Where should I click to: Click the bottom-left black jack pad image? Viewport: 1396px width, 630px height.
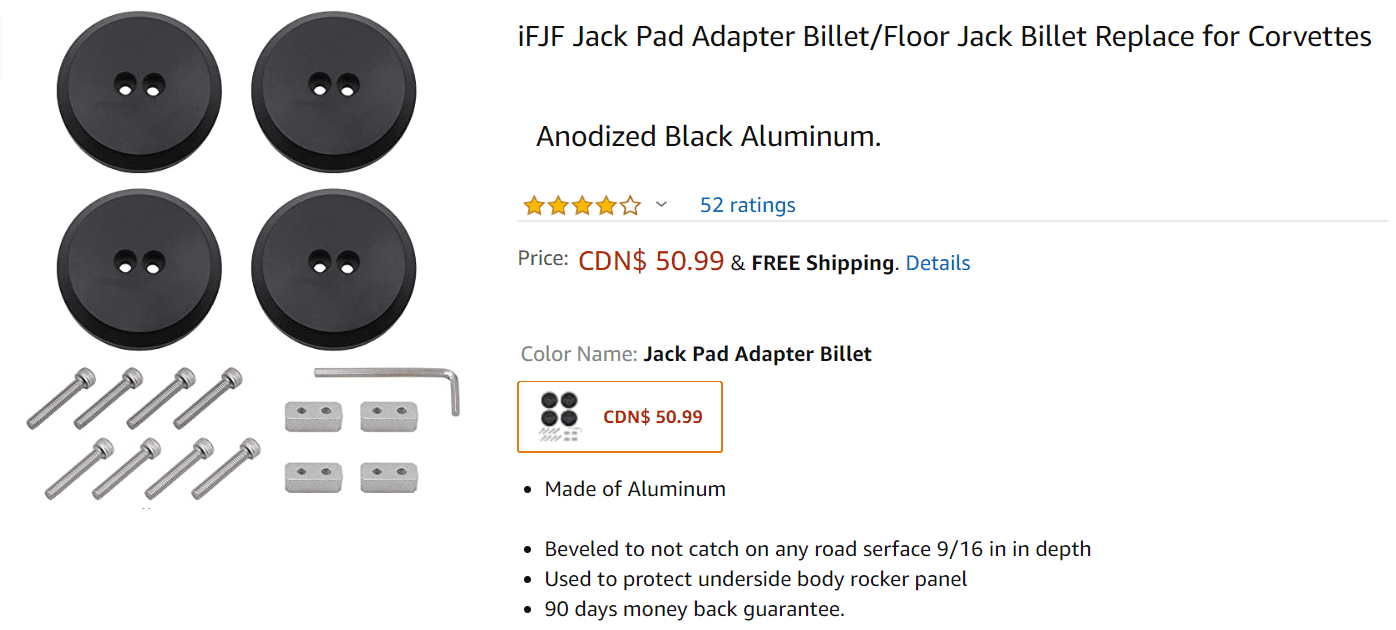139,270
